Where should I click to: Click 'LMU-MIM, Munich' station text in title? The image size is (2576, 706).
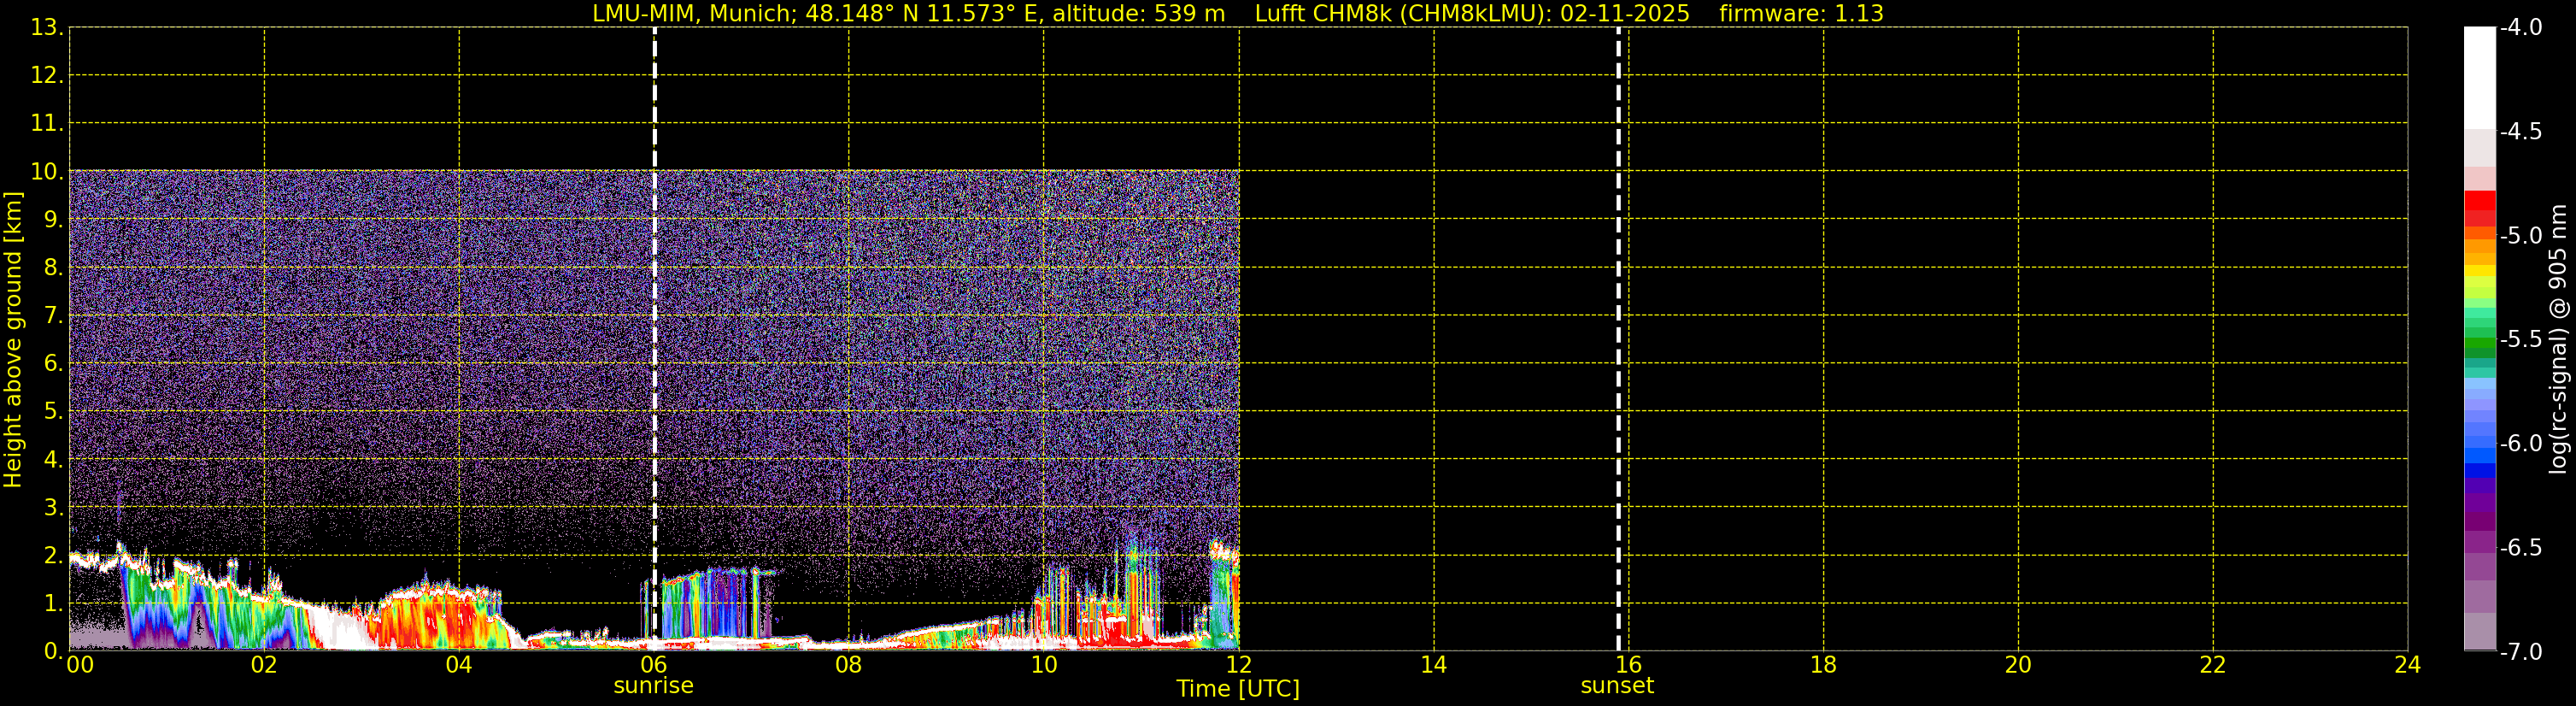pyautogui.click(x=693, y=13)
